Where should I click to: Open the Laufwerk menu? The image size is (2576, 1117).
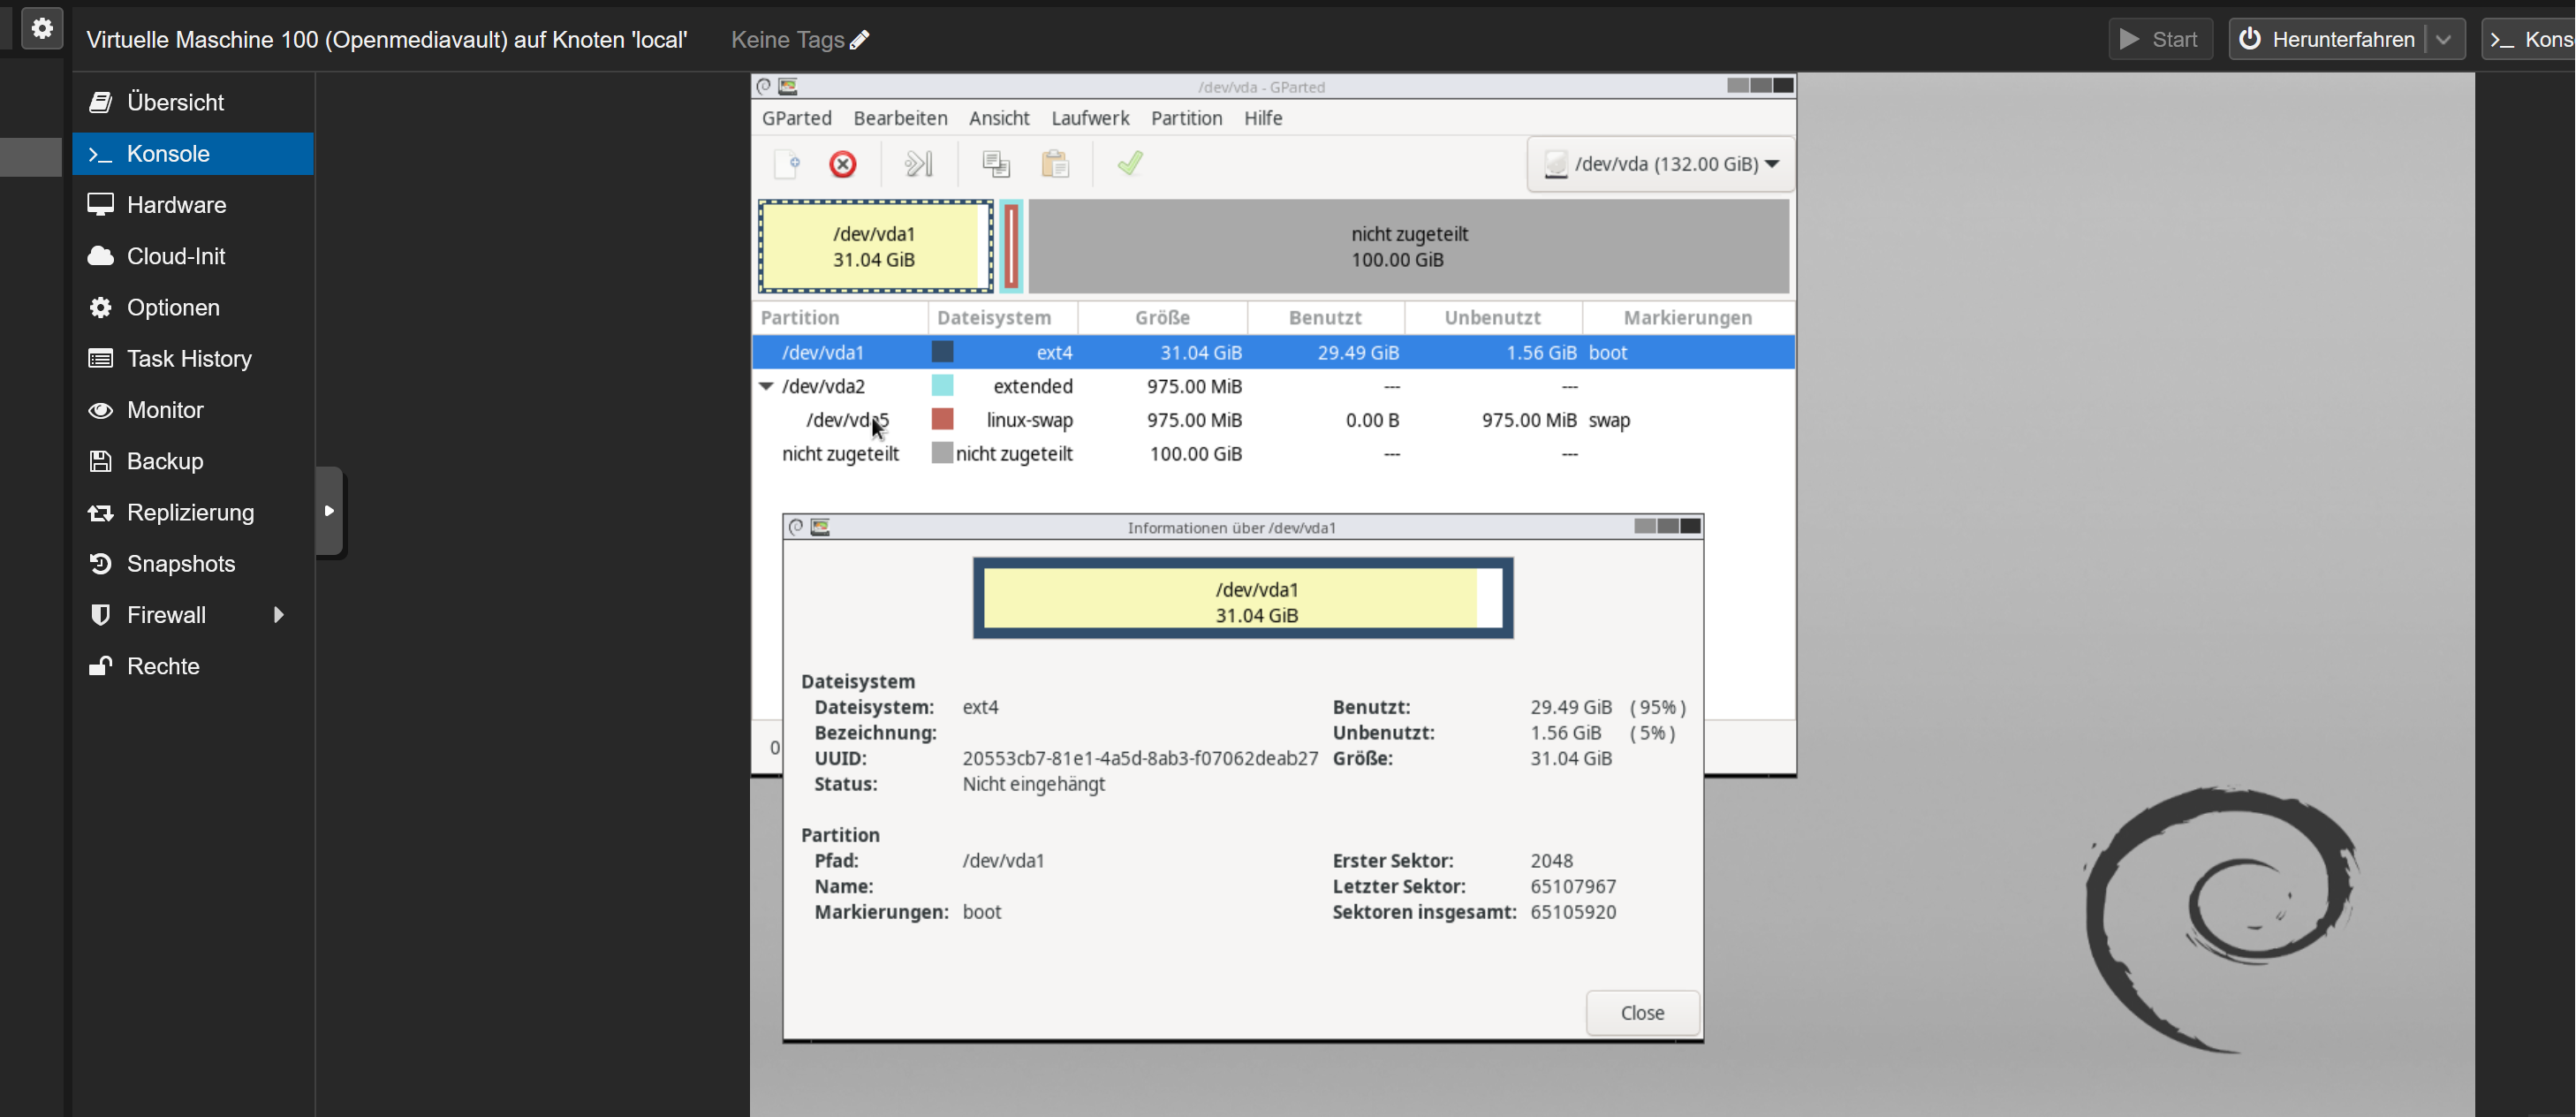coord(1090,118)
